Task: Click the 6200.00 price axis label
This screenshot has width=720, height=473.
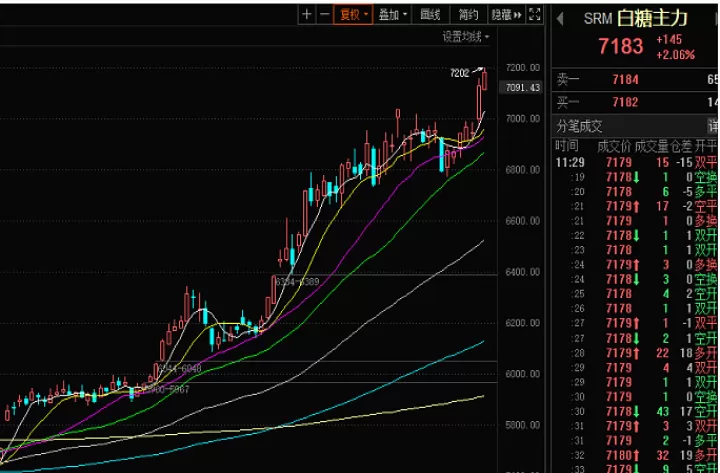Action: (523, 323)
